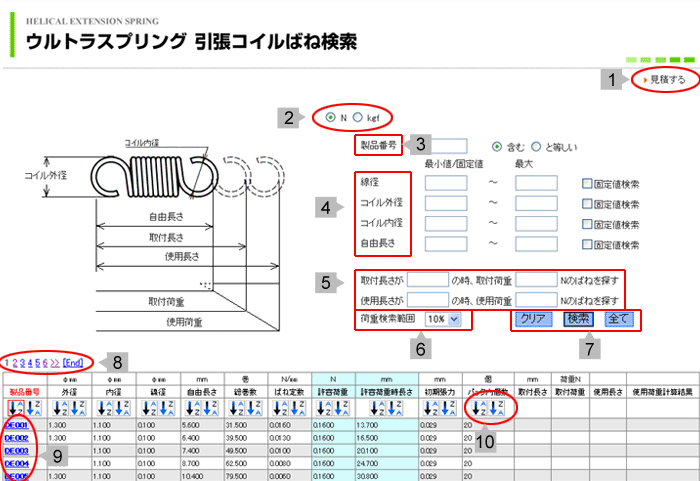Sort 内径 column ascending (A-Z)

[104, 408]
